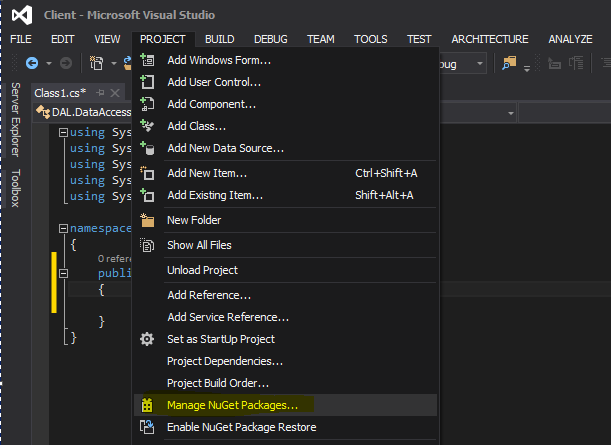Open the EDIT menu
The width and height of the screenshot is (611, 445).
(63, 39)
